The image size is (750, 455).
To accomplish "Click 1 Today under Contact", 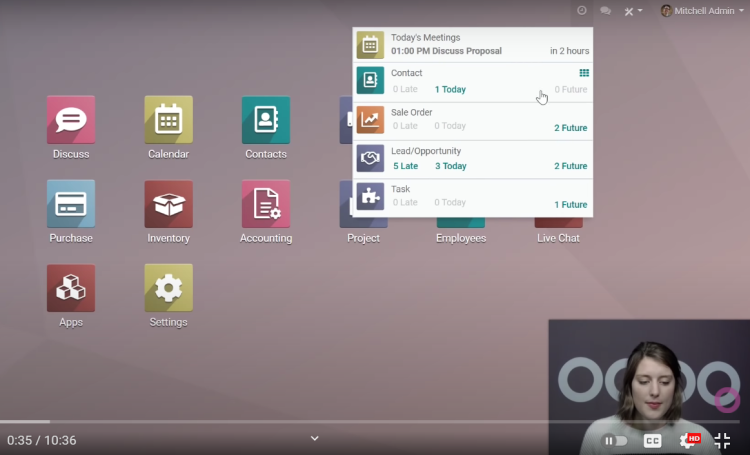I will [x=450, y=89].
